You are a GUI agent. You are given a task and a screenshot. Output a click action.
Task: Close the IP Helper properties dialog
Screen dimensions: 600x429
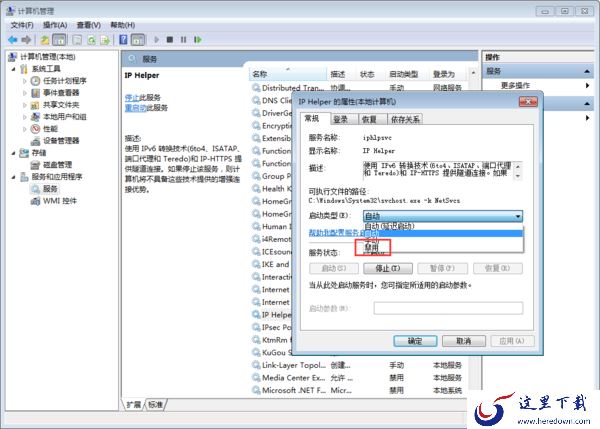tap(528, 102)
